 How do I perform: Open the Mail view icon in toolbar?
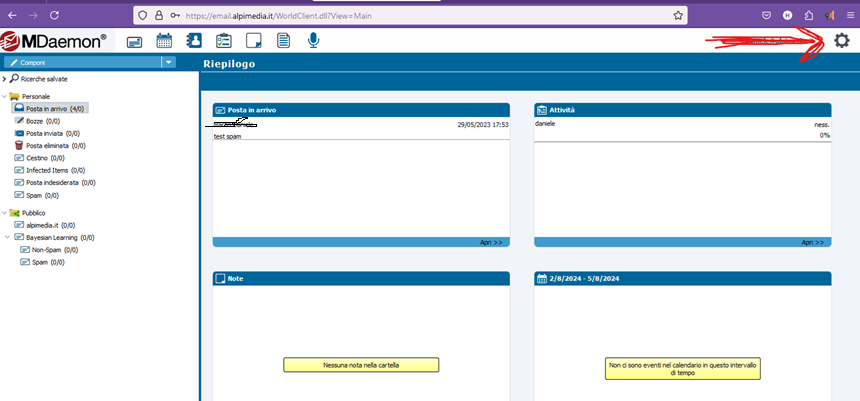point(134,41)
